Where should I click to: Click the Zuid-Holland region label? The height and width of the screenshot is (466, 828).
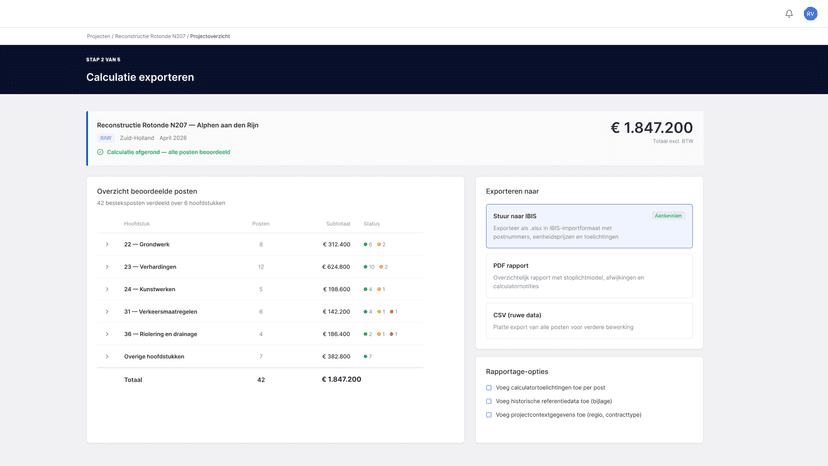click(x=137, y=138)
